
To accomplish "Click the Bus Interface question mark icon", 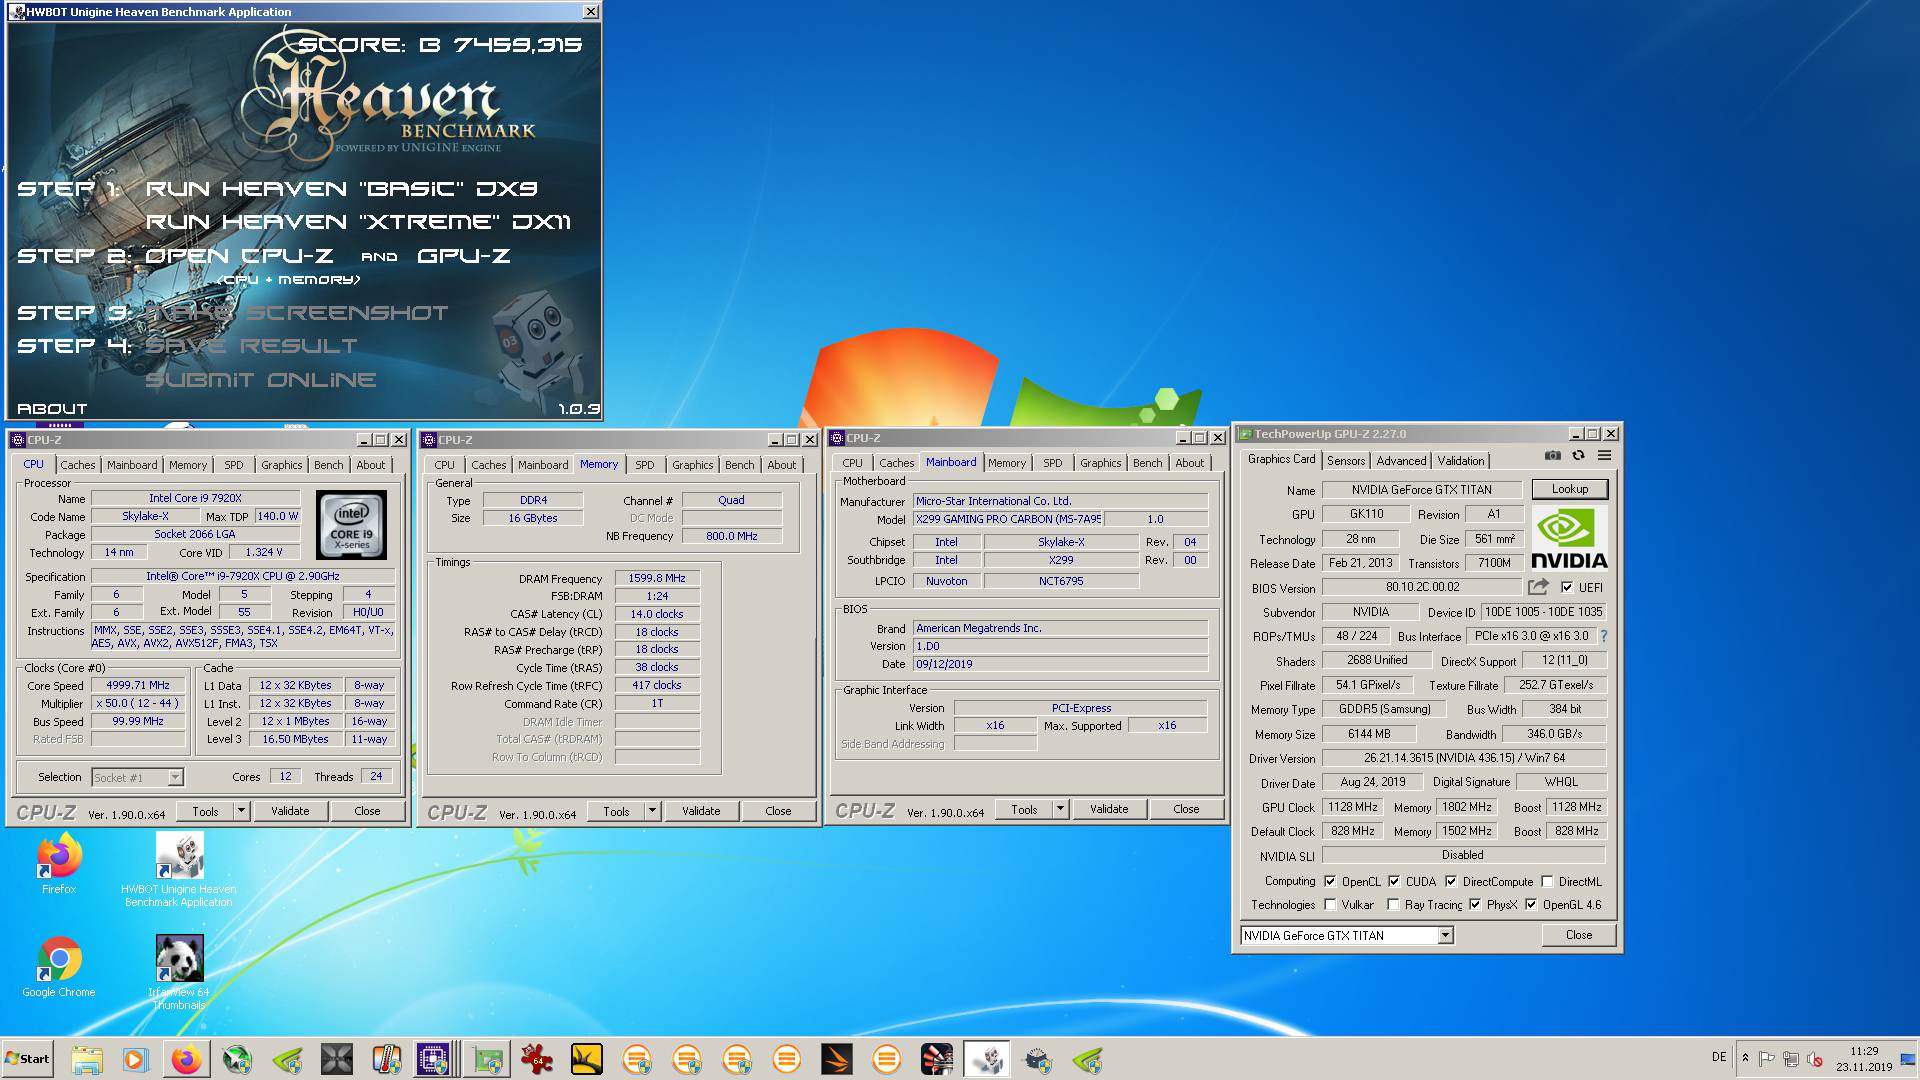I will click(1604, 636).
